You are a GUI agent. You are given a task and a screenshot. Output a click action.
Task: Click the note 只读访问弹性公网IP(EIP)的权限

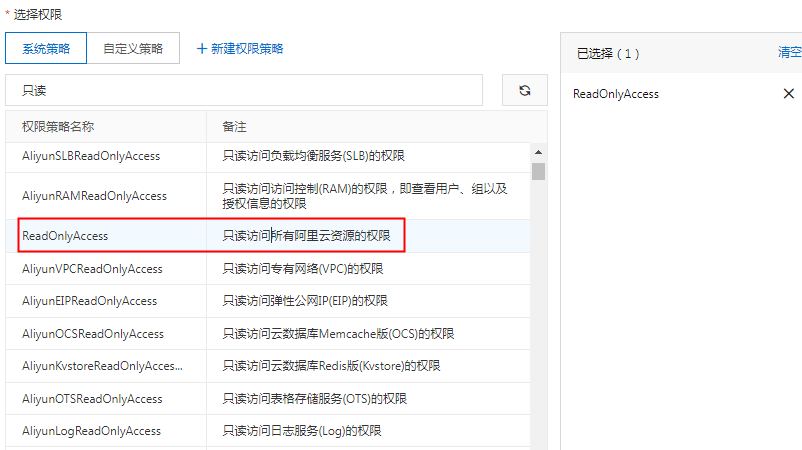click(x=305, y=301)
